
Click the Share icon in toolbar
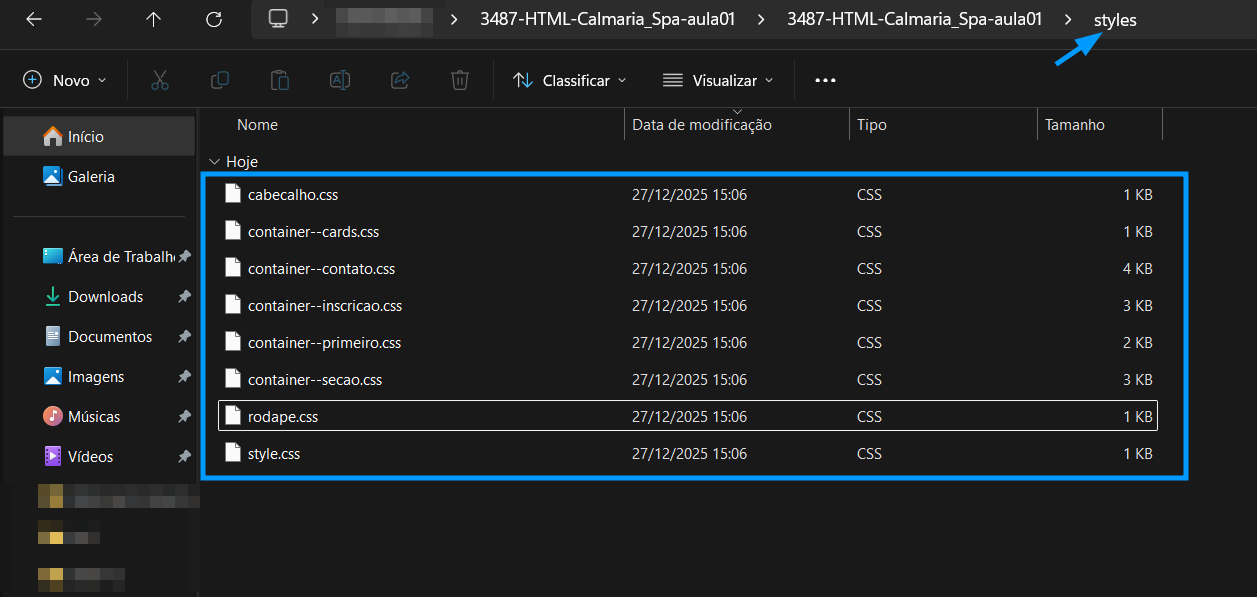pos(400,80)
